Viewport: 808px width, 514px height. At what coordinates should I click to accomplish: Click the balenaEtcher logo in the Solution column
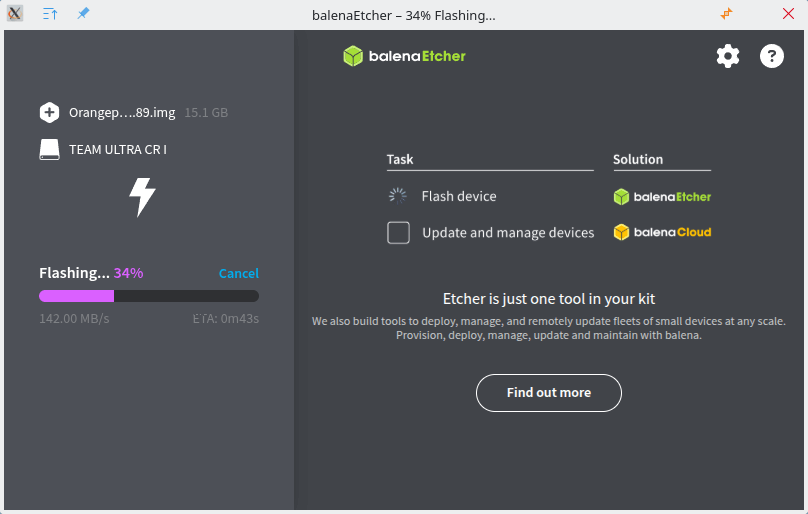[x=662, y=197]
